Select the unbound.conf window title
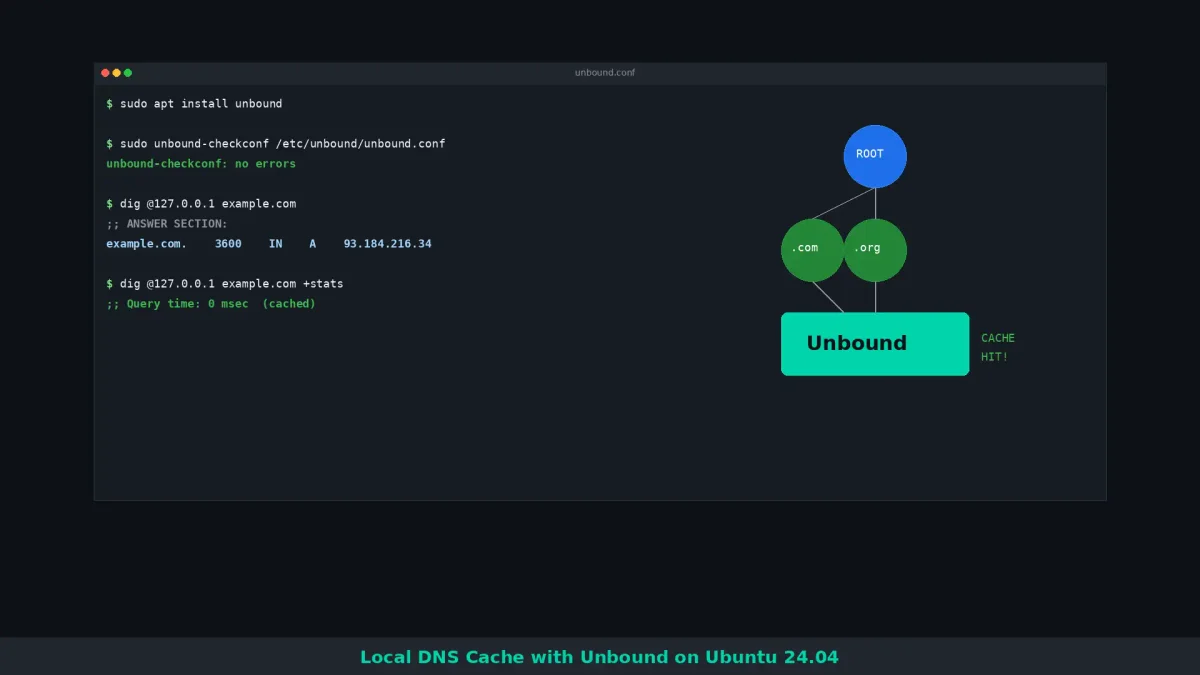The width and height of the screenshot is (1200, 675). pos(605,73)
